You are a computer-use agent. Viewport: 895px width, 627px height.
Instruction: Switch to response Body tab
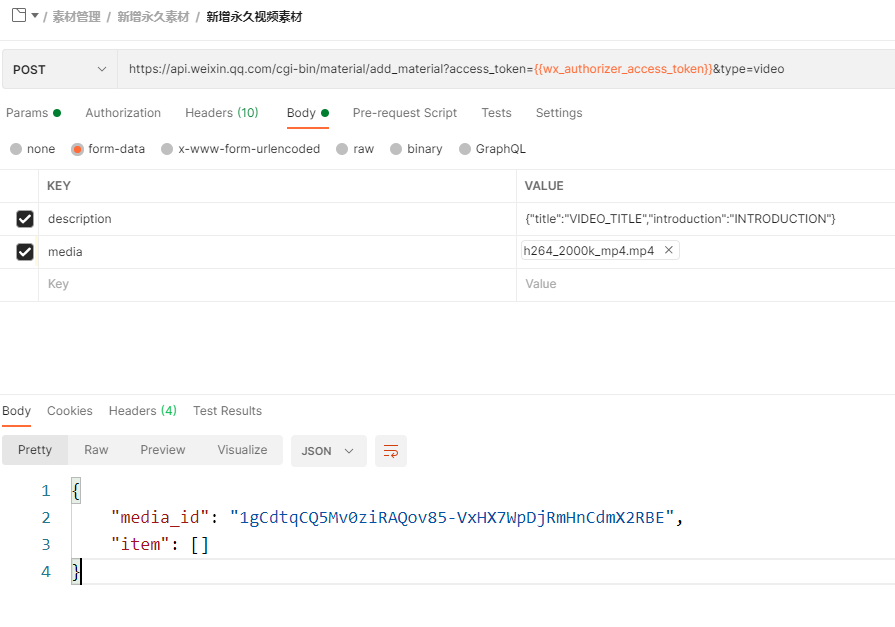[x=17, y=411]
